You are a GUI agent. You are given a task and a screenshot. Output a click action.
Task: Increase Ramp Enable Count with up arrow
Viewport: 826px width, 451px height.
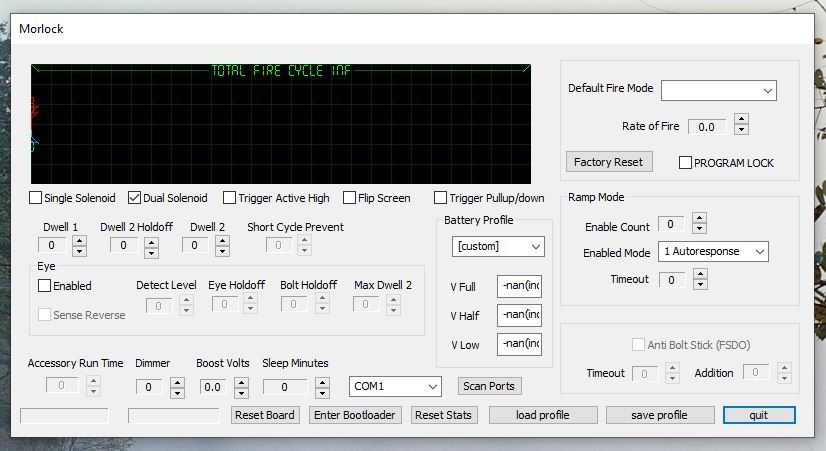700,218
